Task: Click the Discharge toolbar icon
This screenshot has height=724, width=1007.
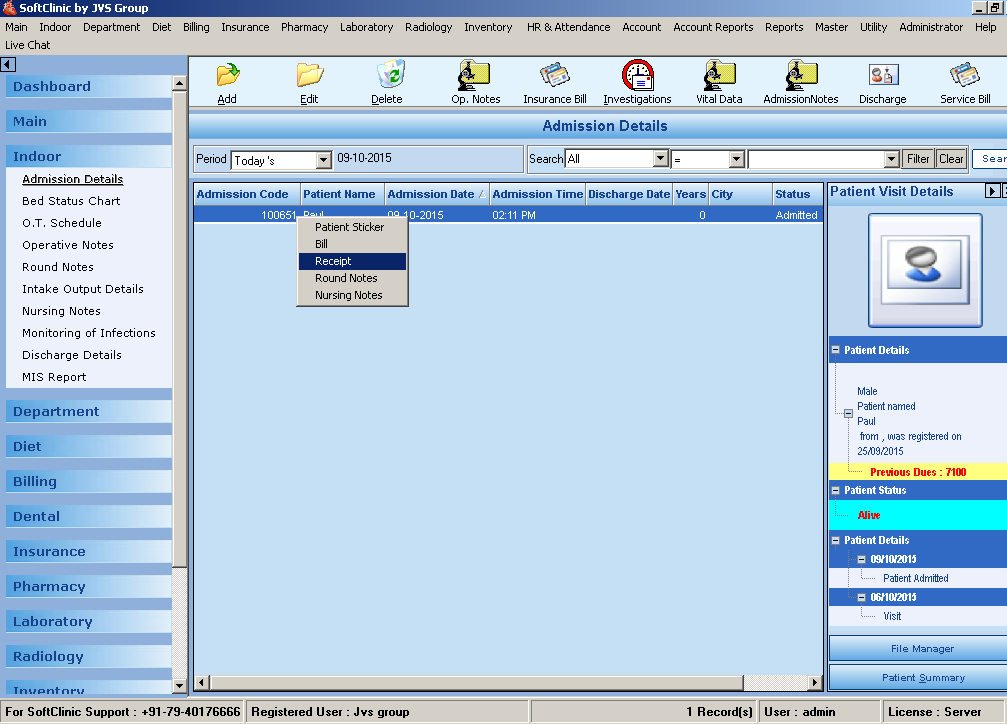Action: 882,76
